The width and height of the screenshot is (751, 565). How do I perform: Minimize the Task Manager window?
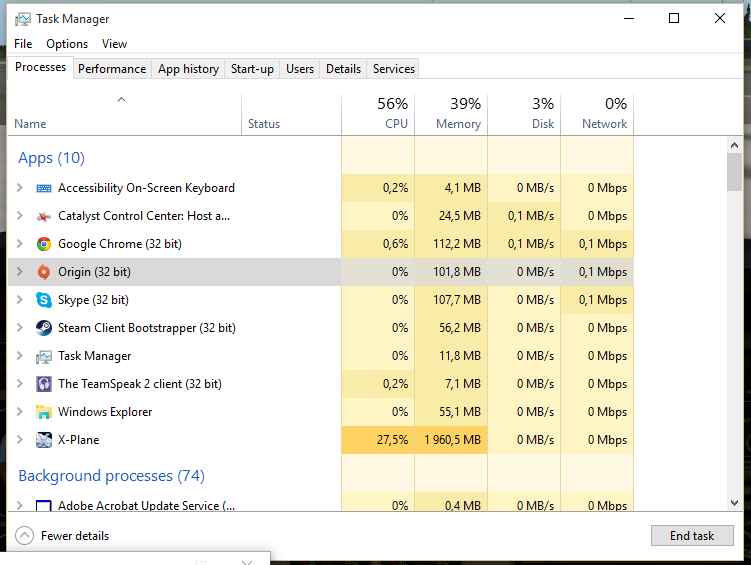pyautogui.click(x=629, y=18)
